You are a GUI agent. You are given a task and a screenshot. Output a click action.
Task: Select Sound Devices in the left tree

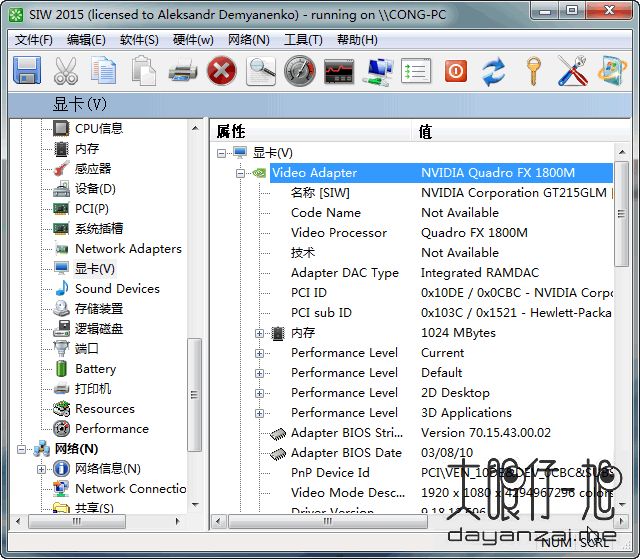tap(118, 288)
